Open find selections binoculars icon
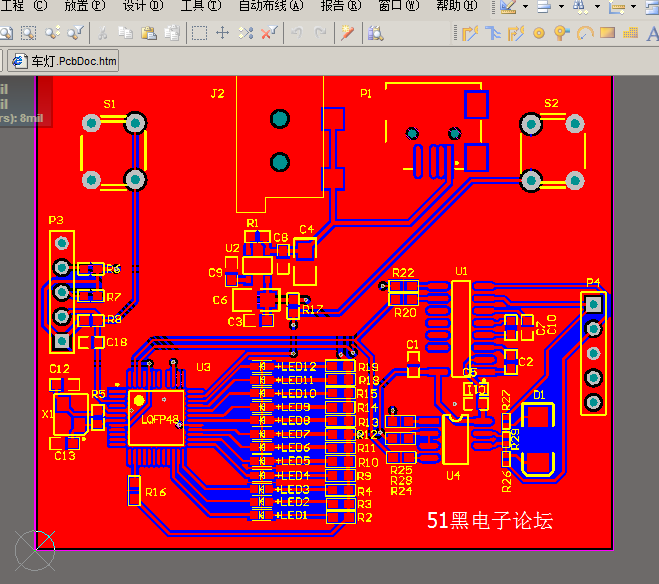The image size is (659, 584). pyautogui.click(x=580, y=7)
